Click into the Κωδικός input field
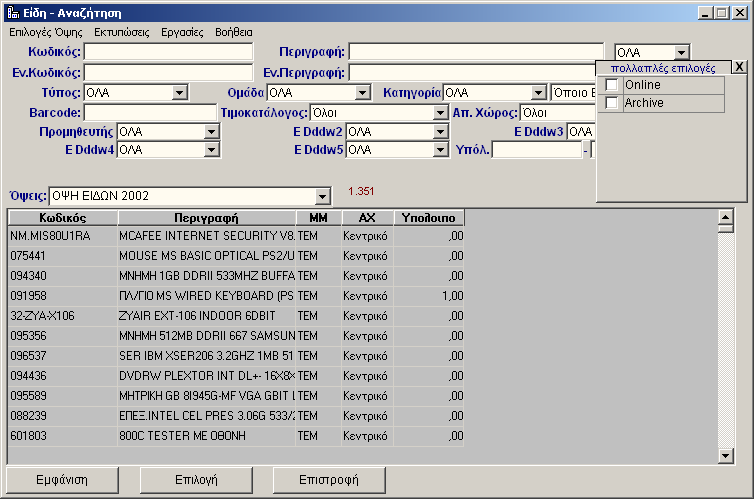This screenshot has width=754, height=499. click(168, 52)
